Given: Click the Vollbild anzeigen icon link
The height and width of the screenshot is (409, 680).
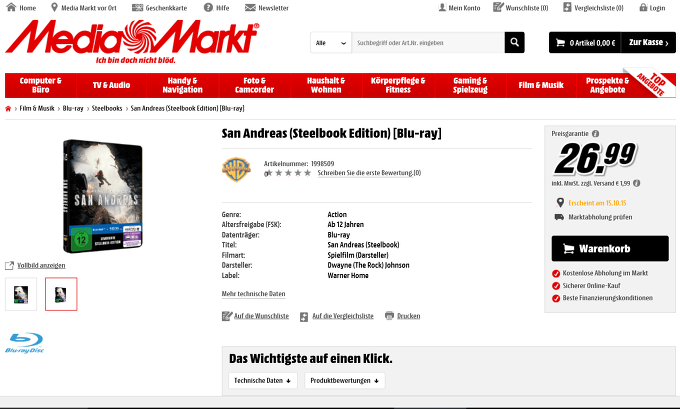Looking at the screenshot, I should [9, 265].
